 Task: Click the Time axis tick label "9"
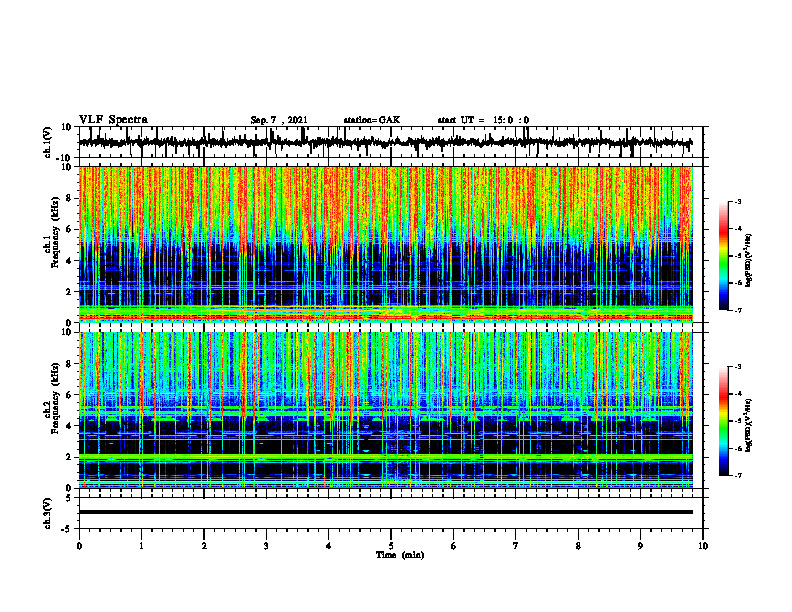tap(640, 546)
